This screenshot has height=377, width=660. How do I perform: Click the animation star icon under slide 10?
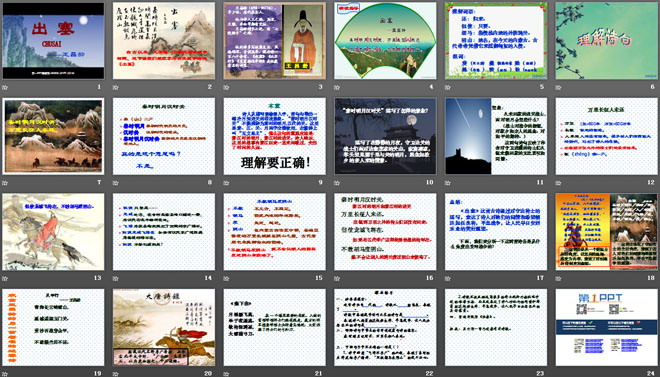pos(337,183)
